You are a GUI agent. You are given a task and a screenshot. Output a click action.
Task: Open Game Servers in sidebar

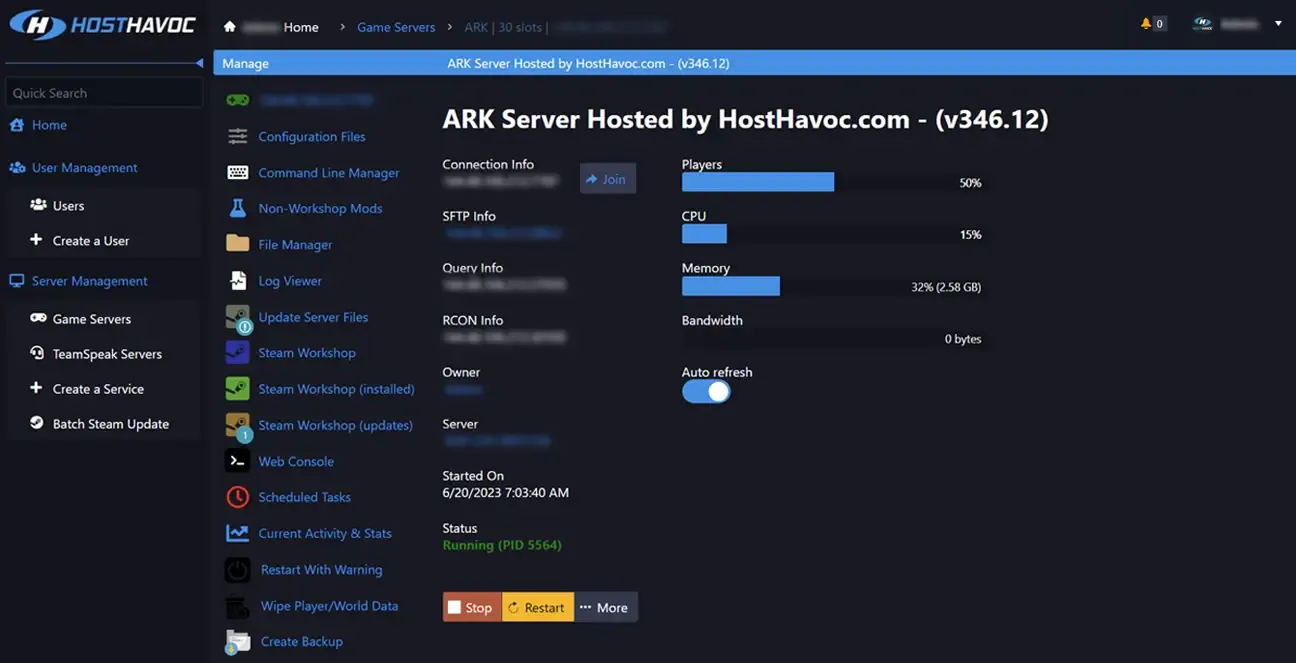tap(91, 319)
